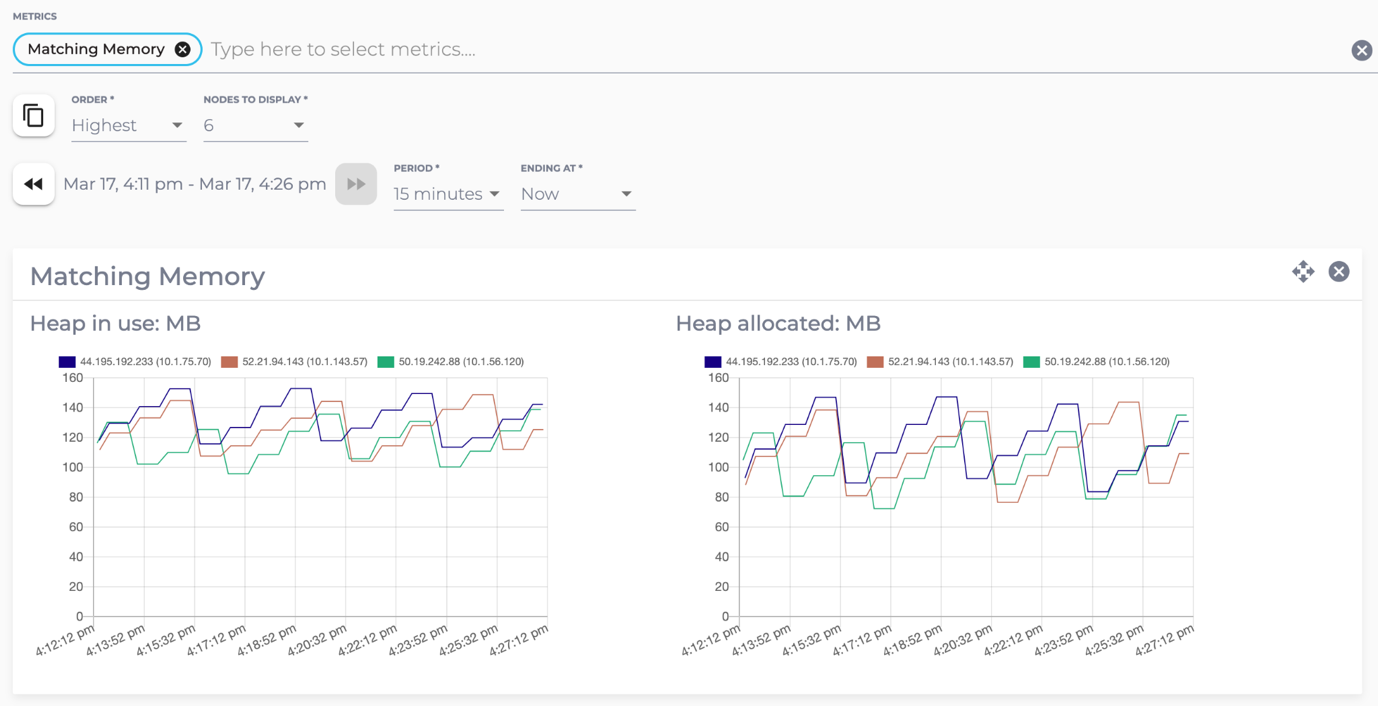Expand the Nodes to Display dropdown
The height and width of the screenshot is (706, 1378).
tap(255, 126)
